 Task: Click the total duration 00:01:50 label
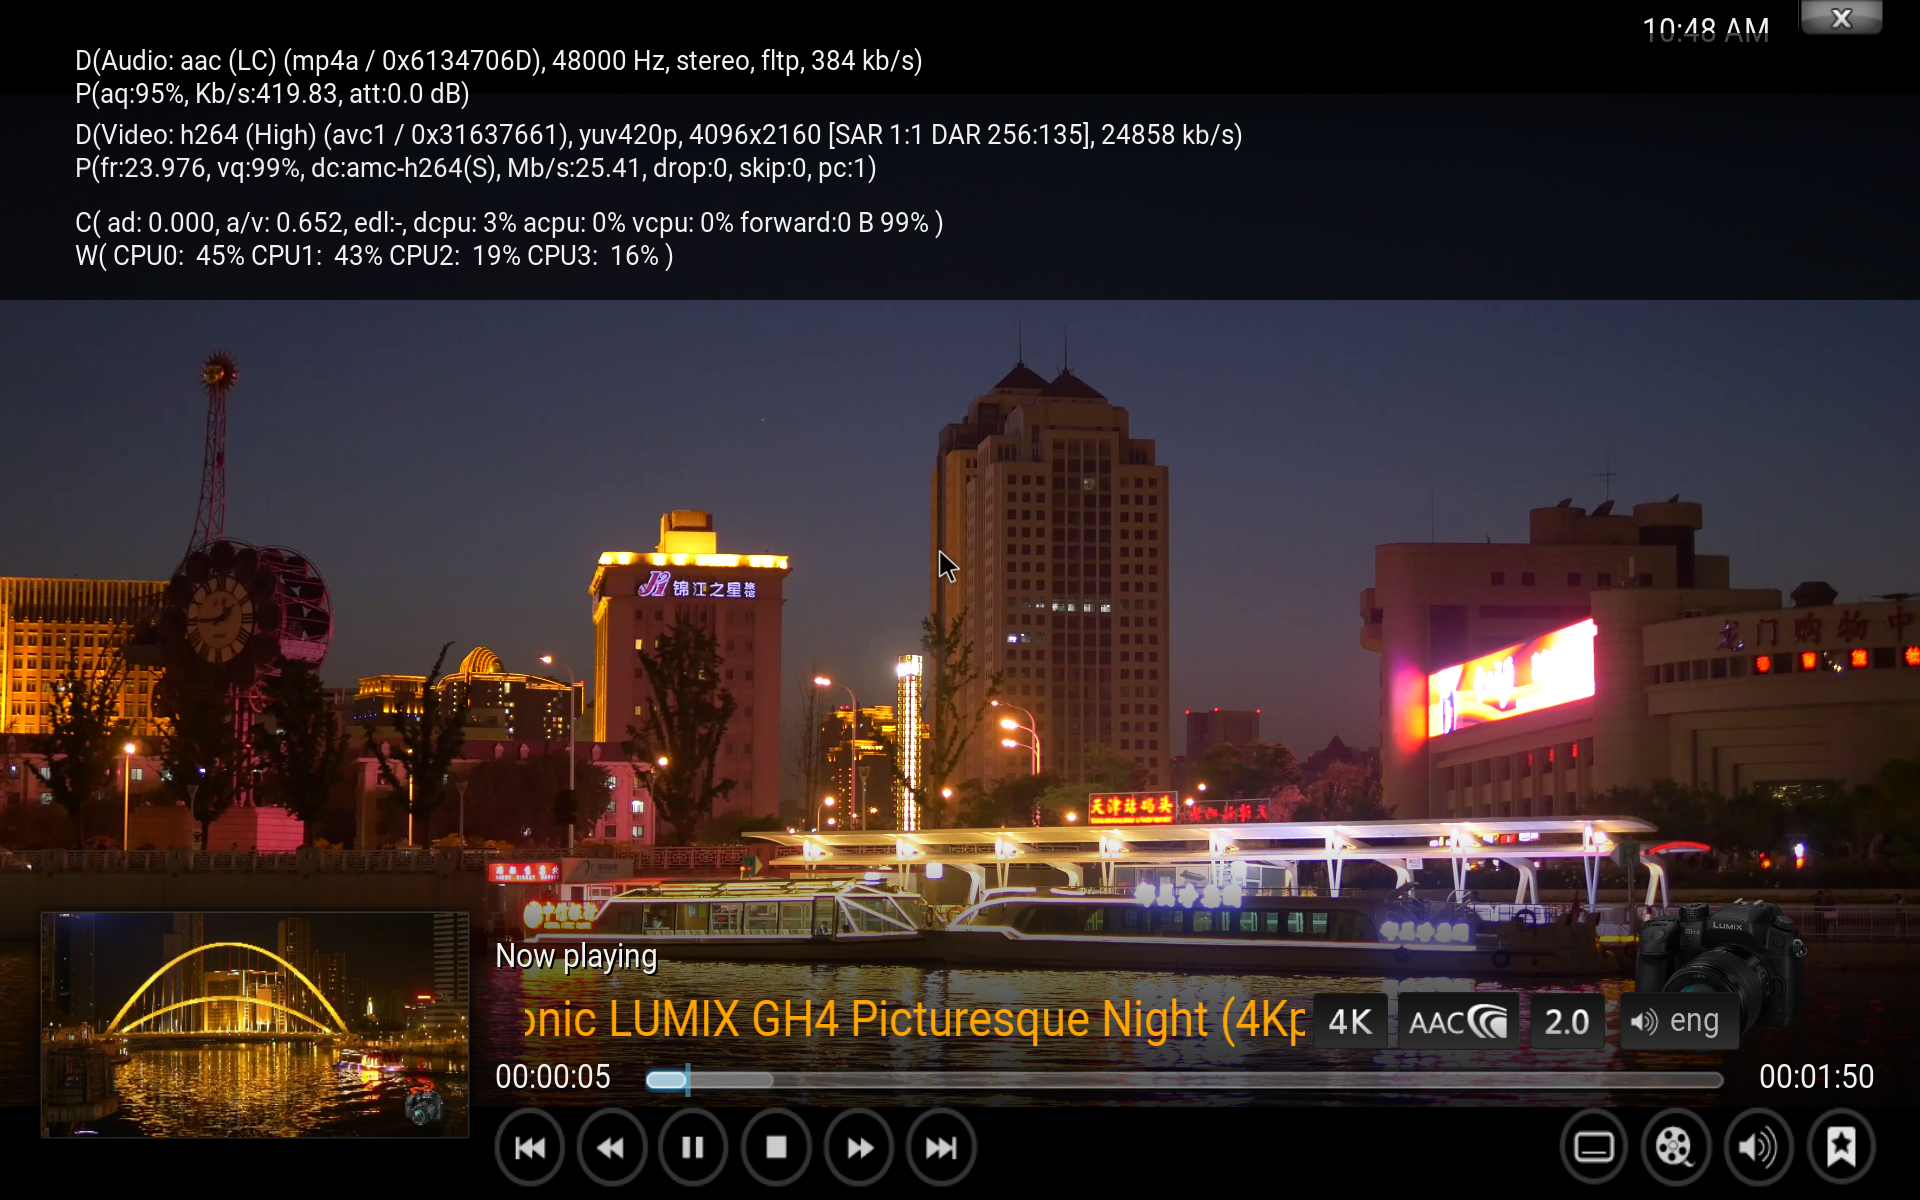[1816, 1077]
